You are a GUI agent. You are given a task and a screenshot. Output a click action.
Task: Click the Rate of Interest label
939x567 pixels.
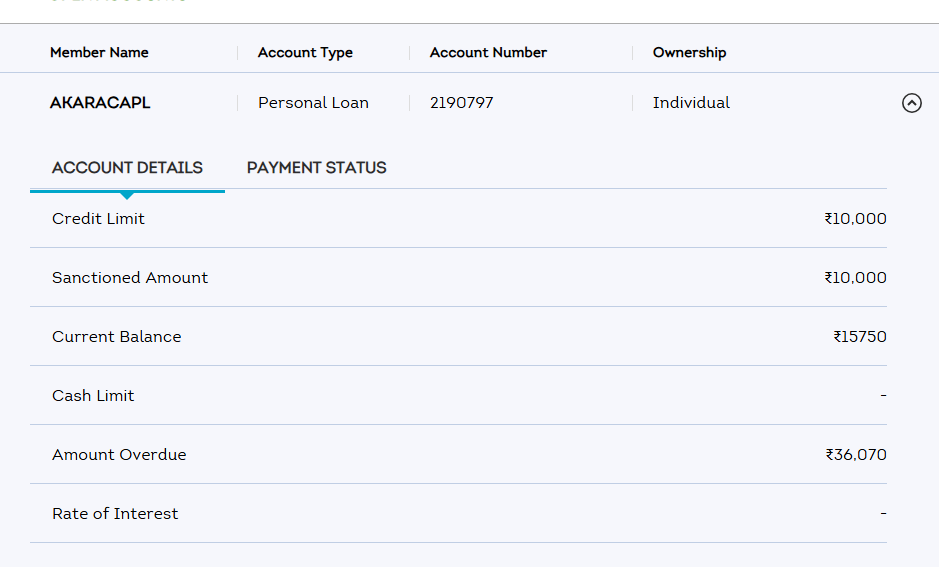point(115,513)
